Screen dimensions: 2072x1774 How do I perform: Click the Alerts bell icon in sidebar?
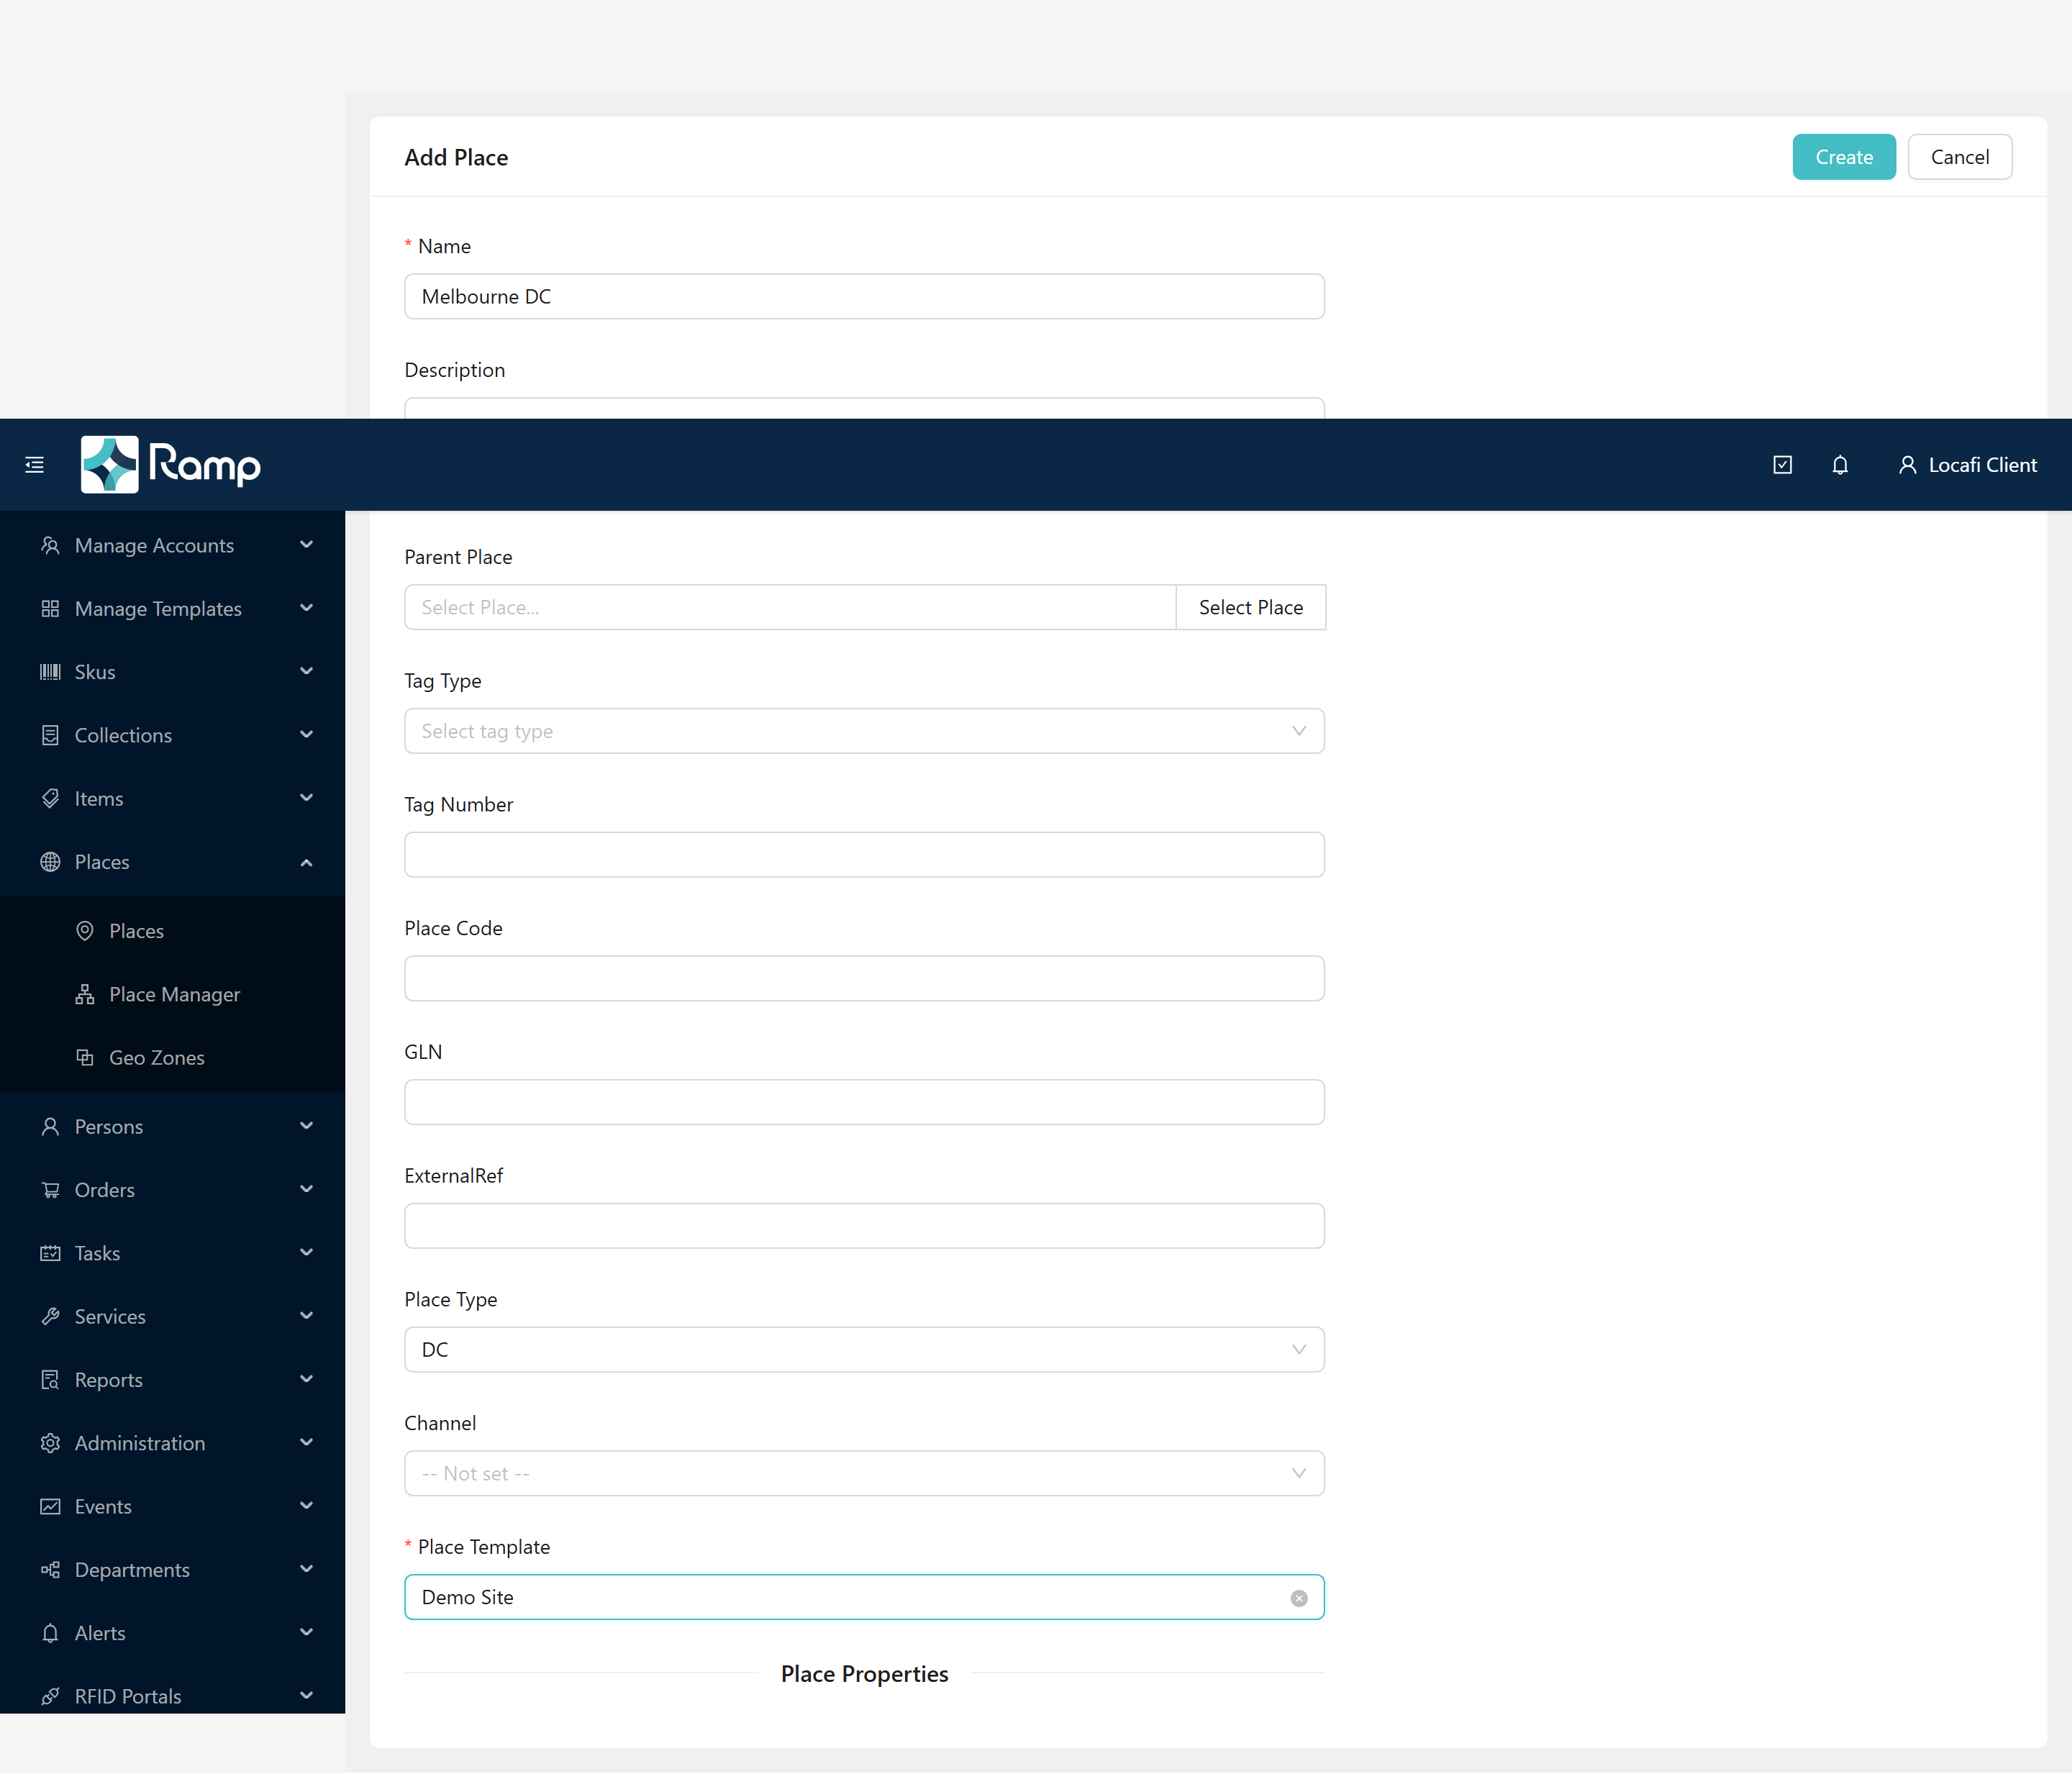point(50,1634)
